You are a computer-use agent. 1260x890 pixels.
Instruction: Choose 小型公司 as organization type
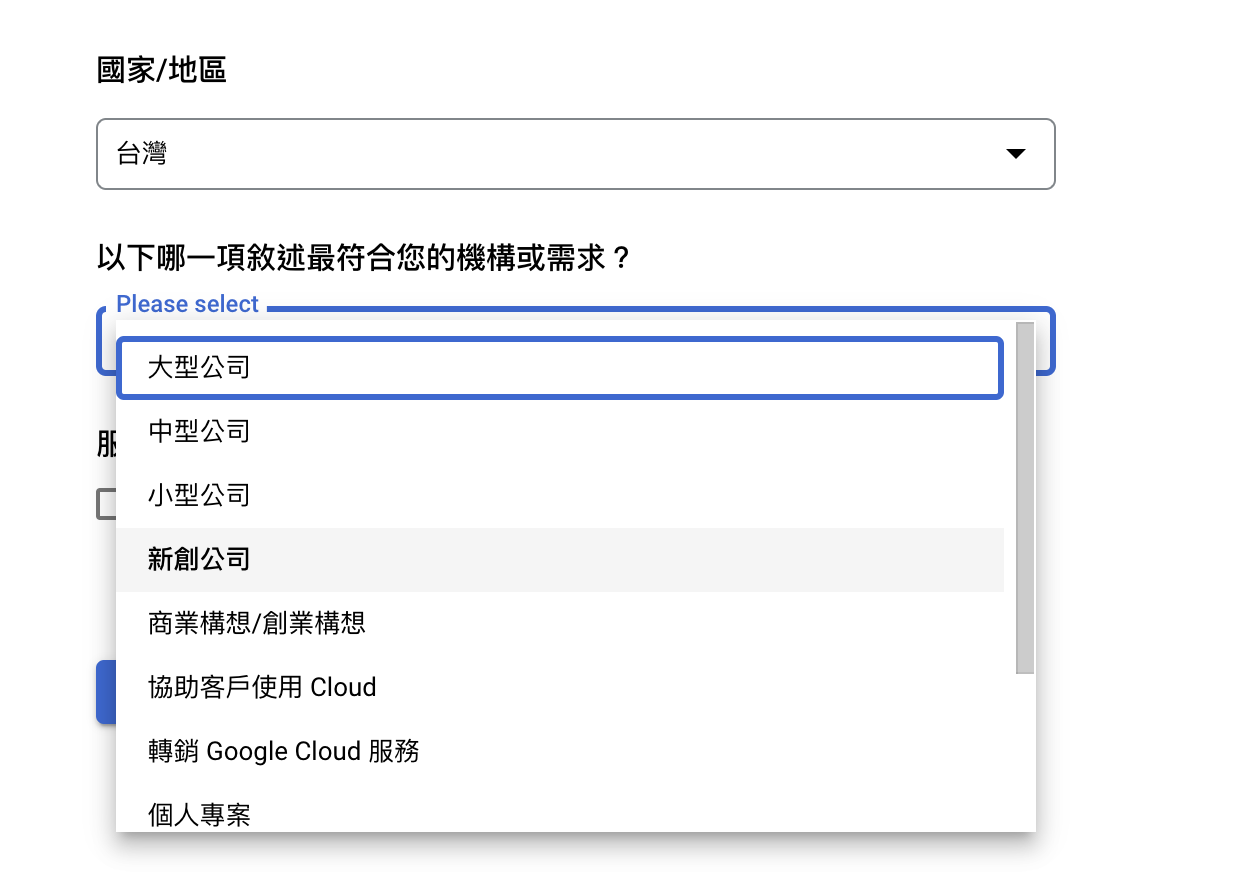560,495
